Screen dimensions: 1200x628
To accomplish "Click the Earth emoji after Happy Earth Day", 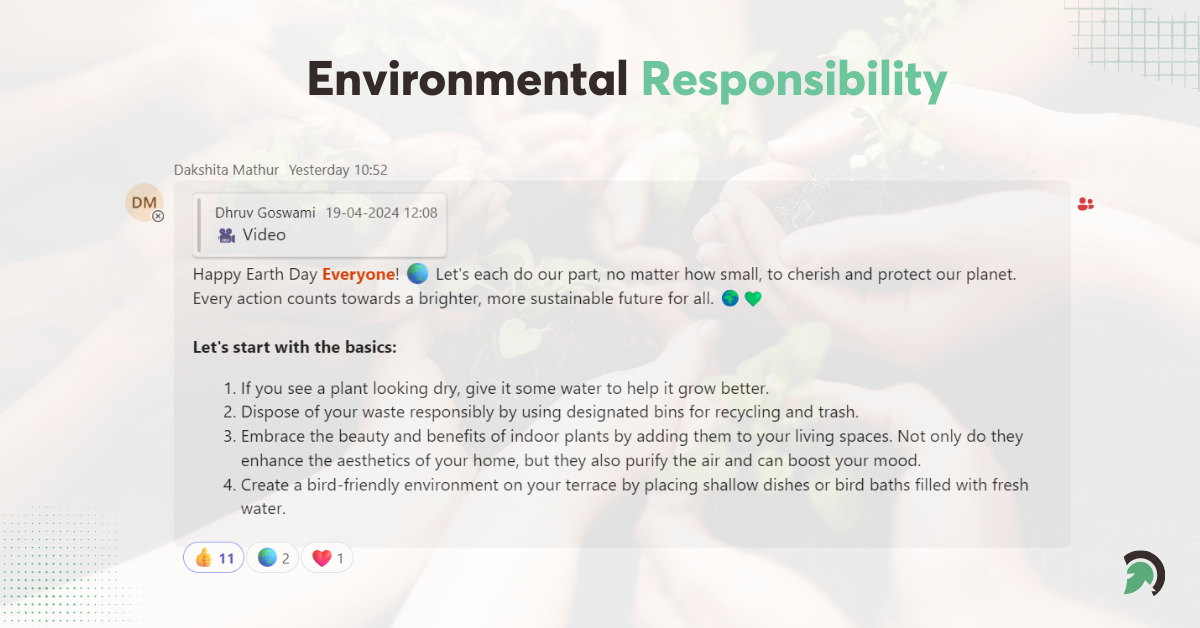I will tap(418, 273).
